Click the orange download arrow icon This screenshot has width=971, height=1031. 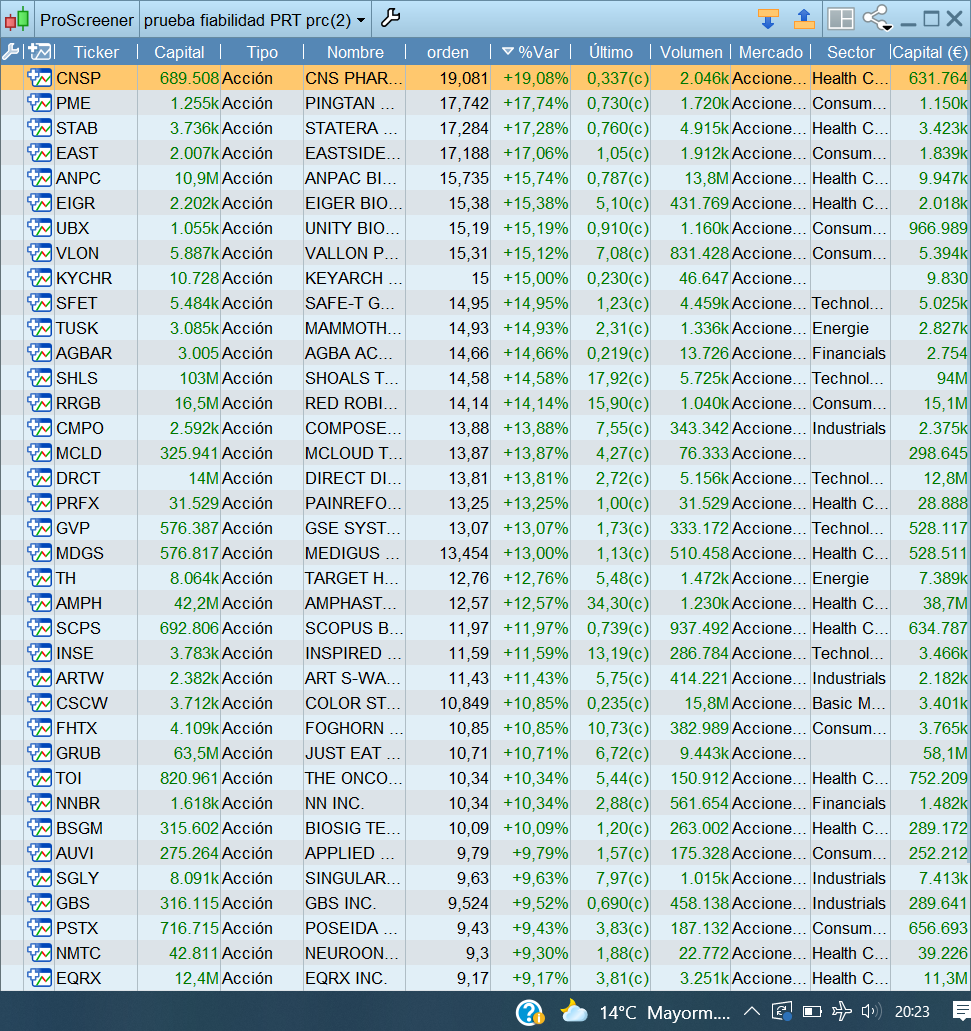click(x=768, y=19)
